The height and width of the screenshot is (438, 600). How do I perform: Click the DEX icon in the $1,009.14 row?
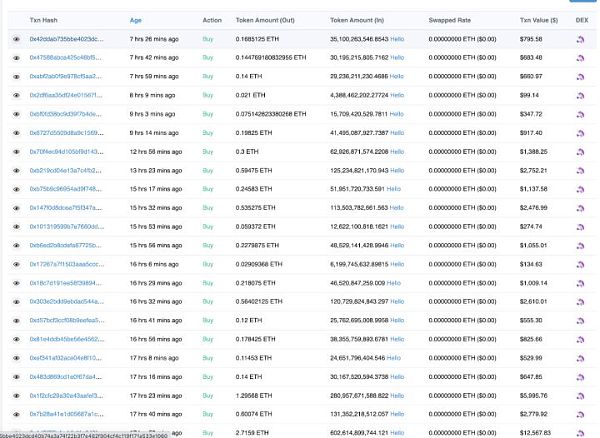[581, 282]
